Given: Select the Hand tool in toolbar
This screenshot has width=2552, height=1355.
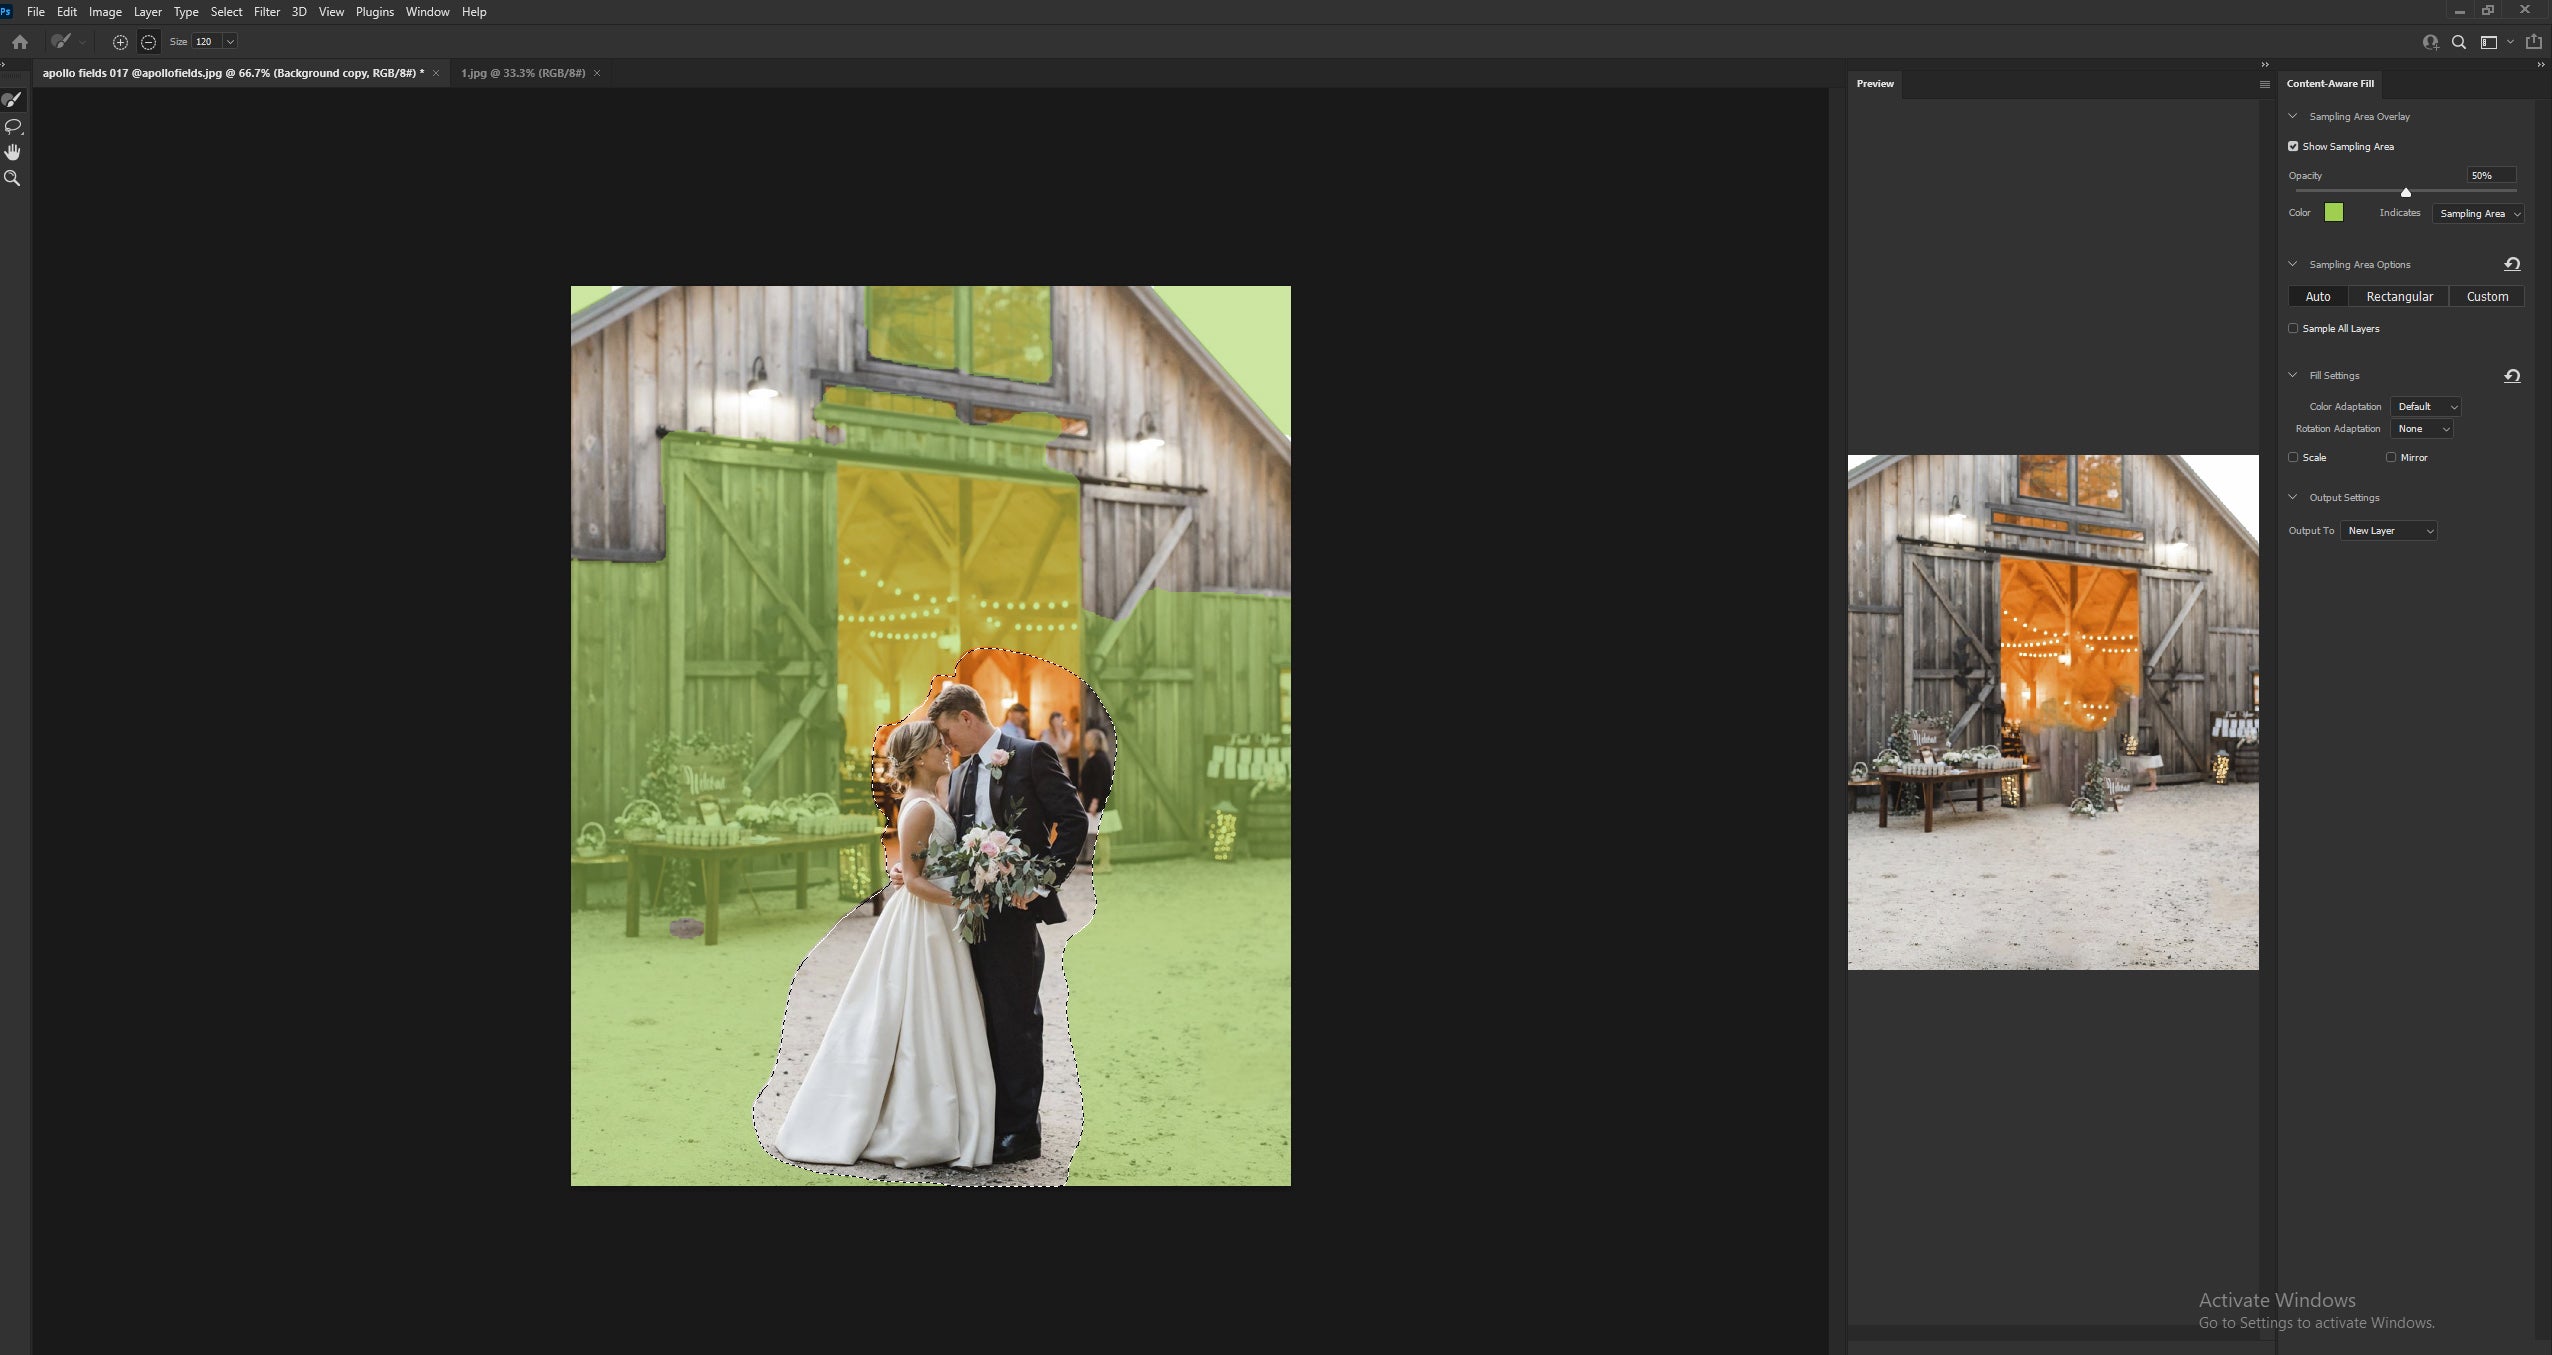Looking at the screenshot, I should 14,152.
